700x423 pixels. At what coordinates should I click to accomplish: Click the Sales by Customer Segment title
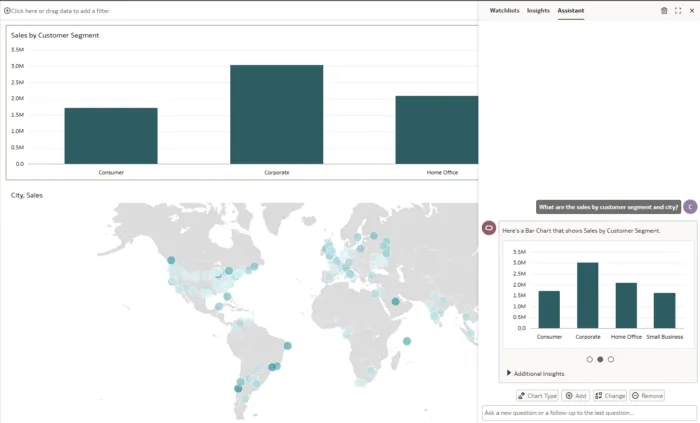[55, 35]
